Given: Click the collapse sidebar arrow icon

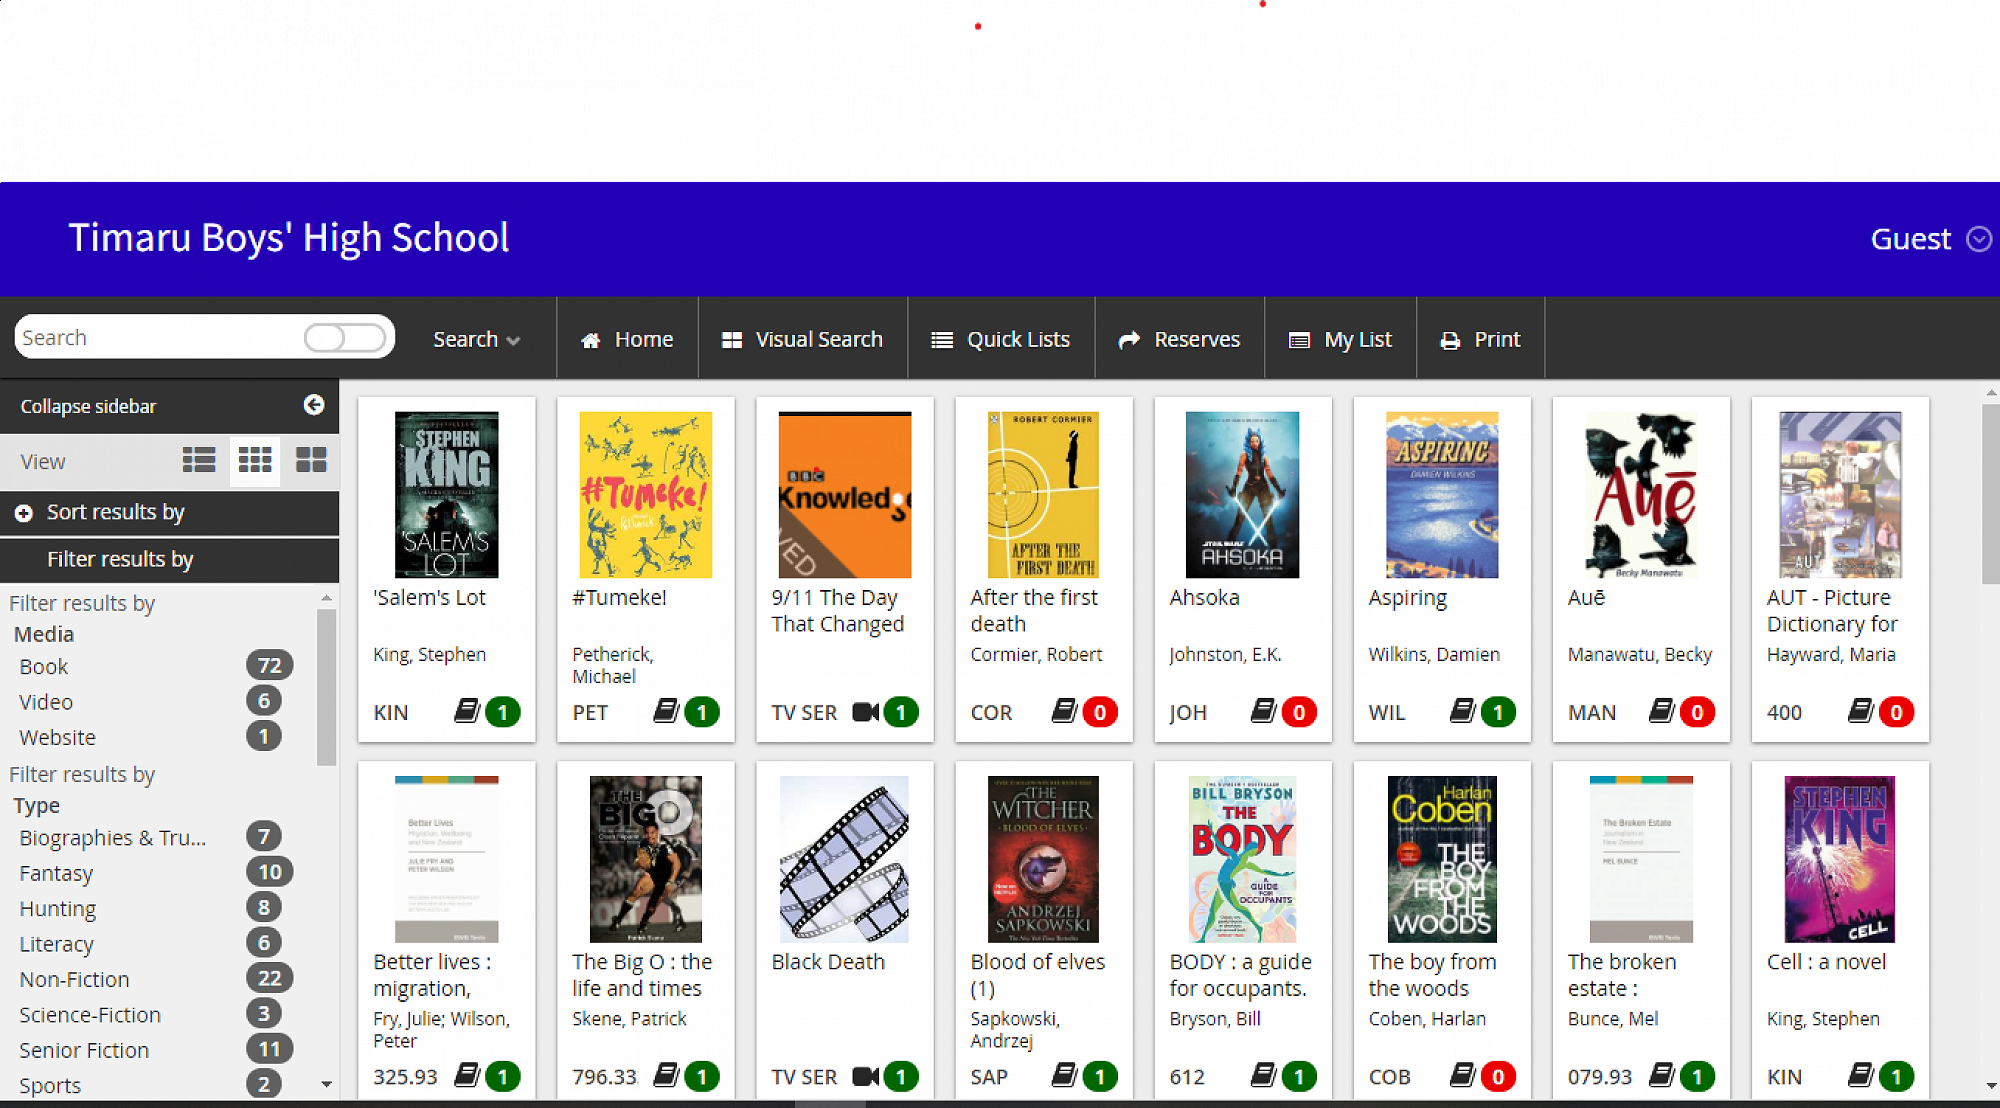Looking at the screenshot, I should 314,405.
